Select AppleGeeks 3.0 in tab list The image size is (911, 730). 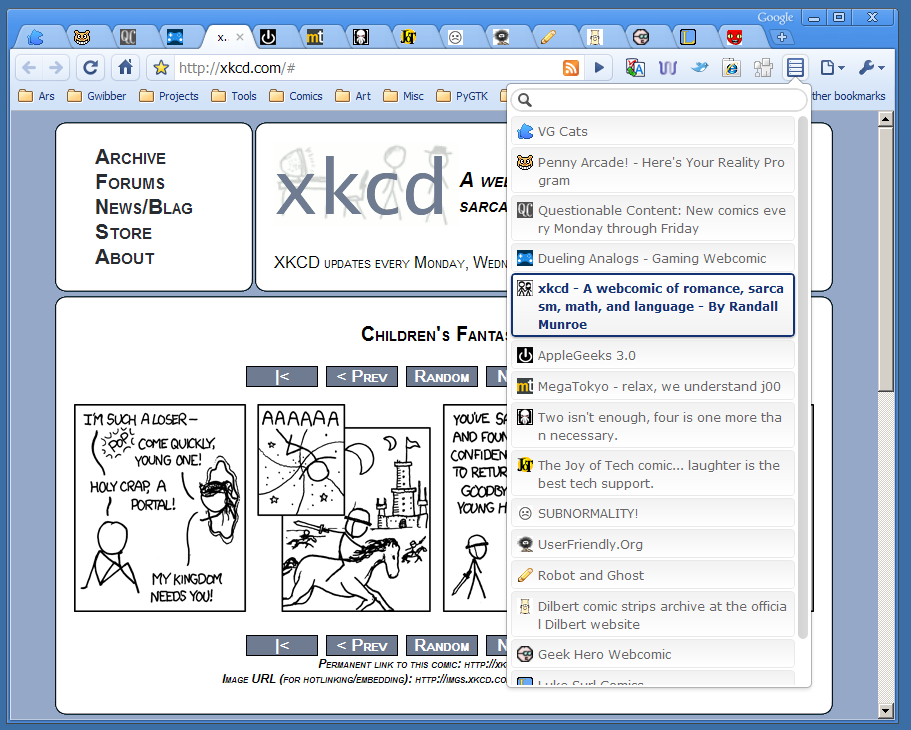click(x=653, y=355)
